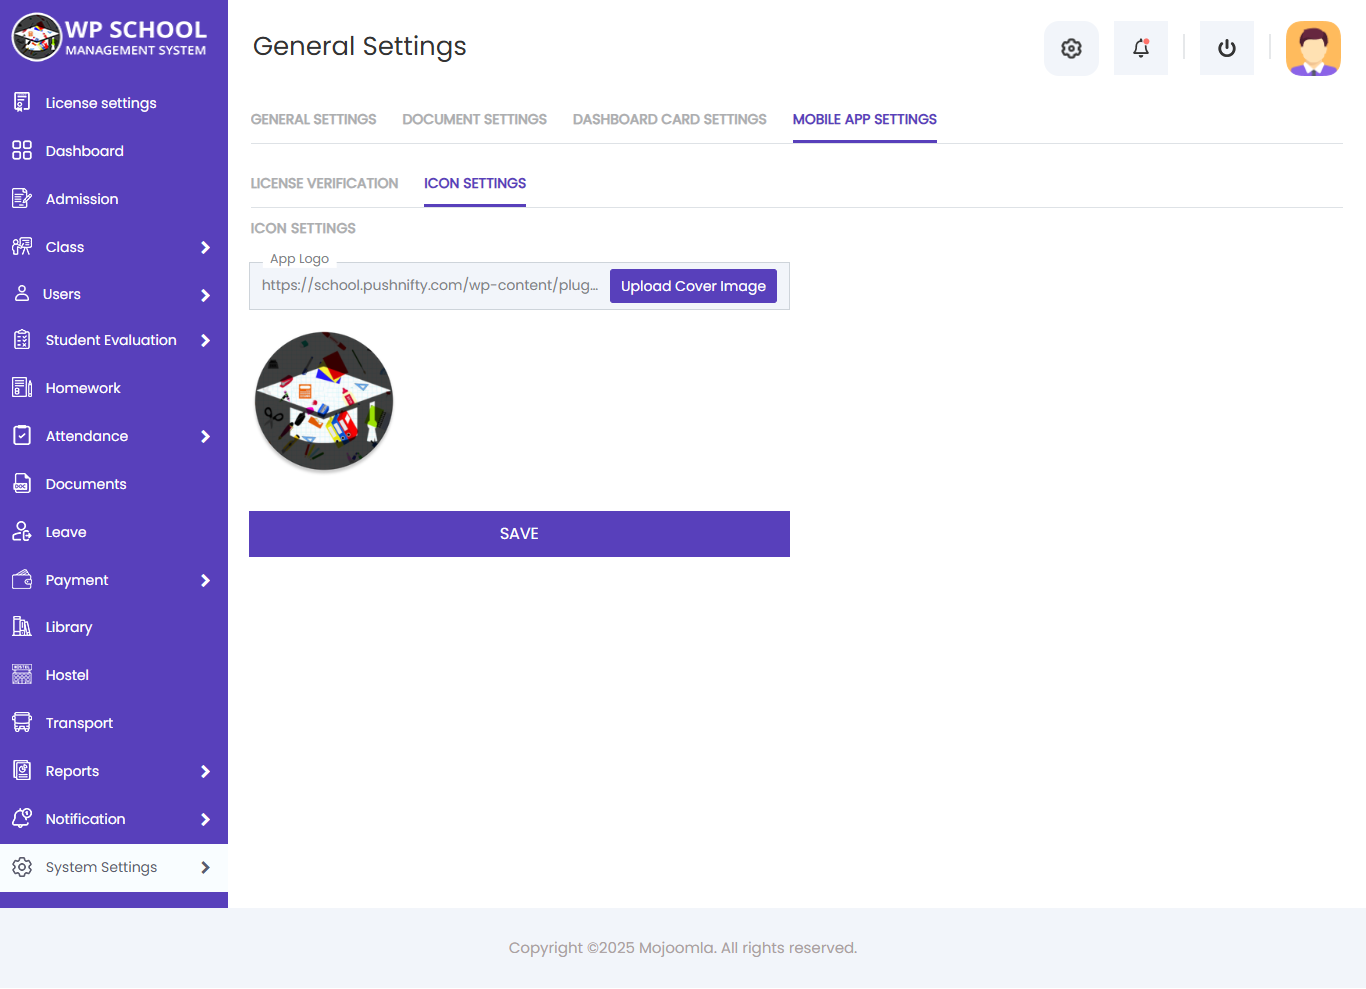Open the Dashboard menu item
Screen dimensions: 1366x989
pyautogui.click(x=84, y=151)
